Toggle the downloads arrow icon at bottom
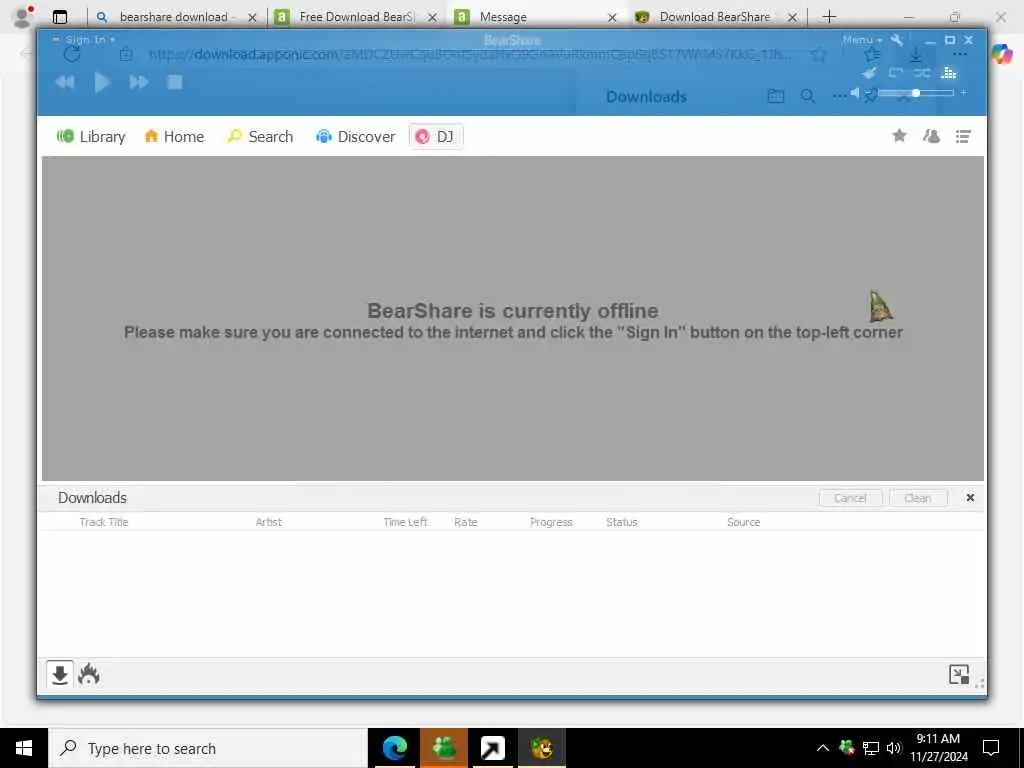The height and width of the screenshot is (768, 1024). 59,675
